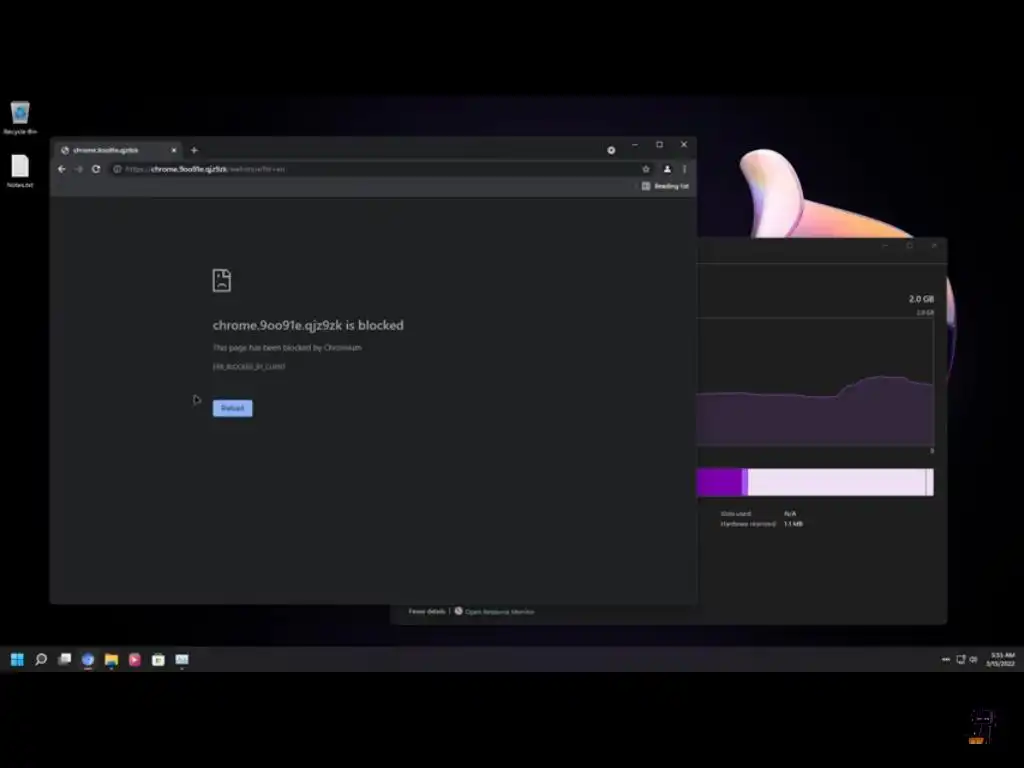Click the memory composition bar in Task Manager
Image resolution: width=1024 pixels, height=768 pixels.
tap(815, 482)
